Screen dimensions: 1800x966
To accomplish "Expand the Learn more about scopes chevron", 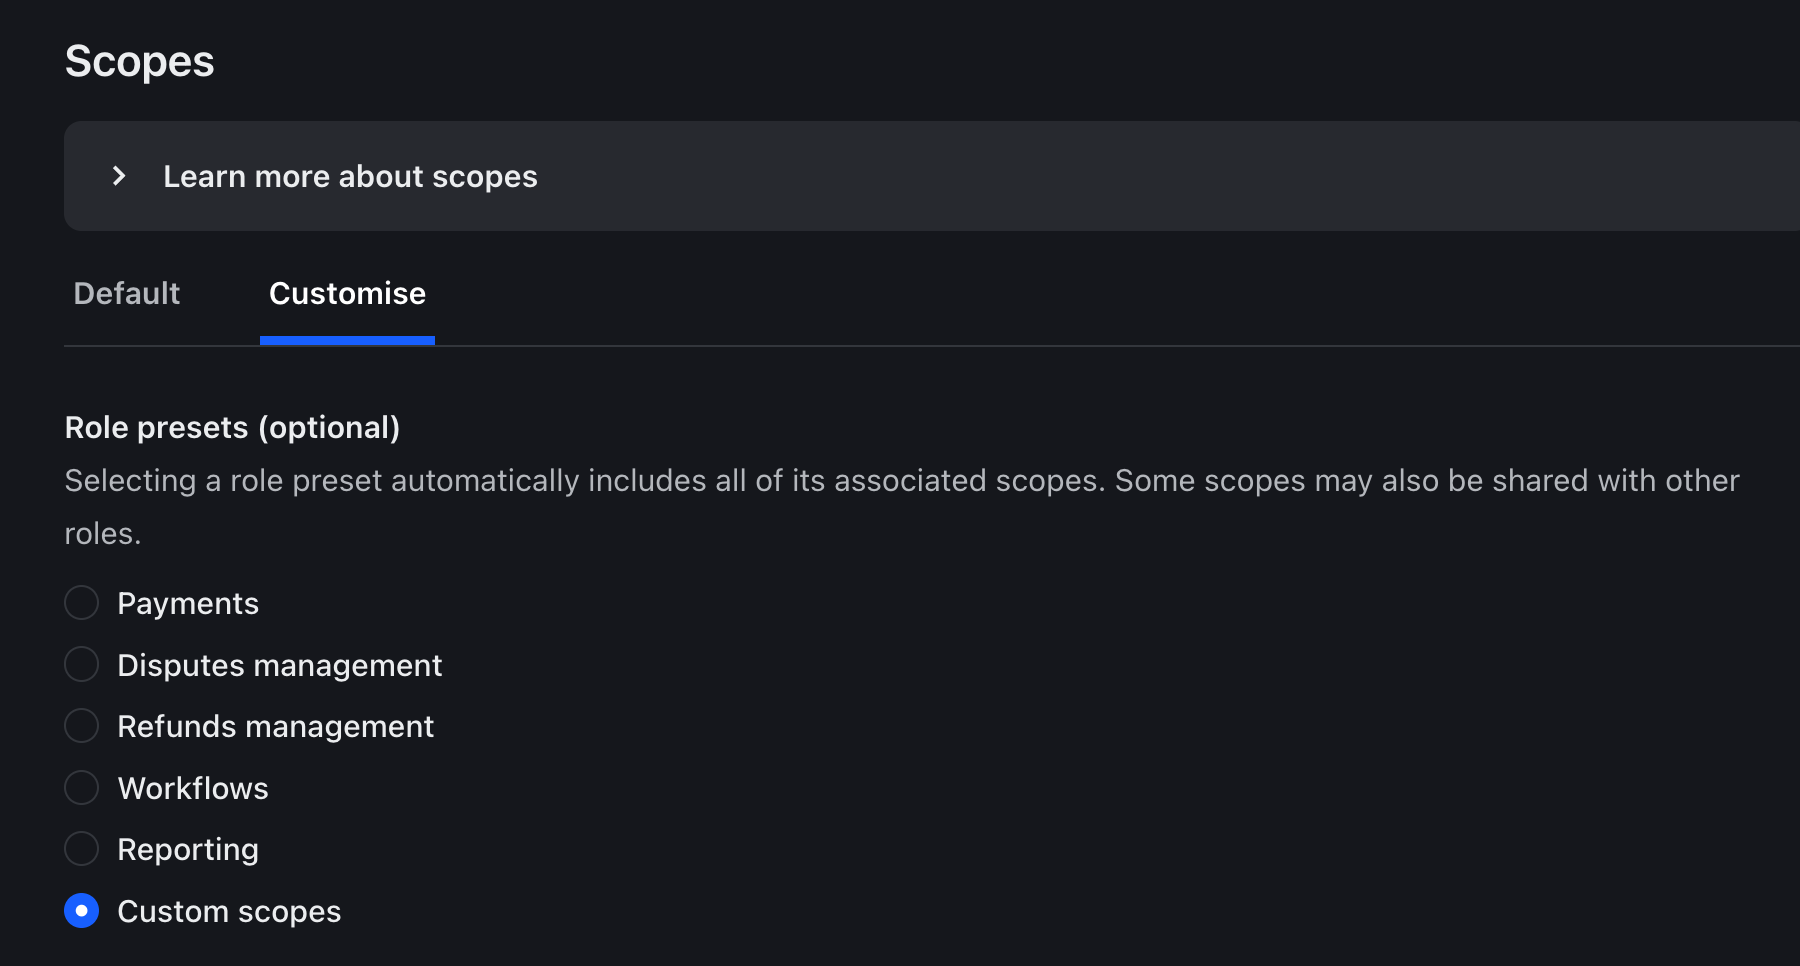I will pos(119,176).
